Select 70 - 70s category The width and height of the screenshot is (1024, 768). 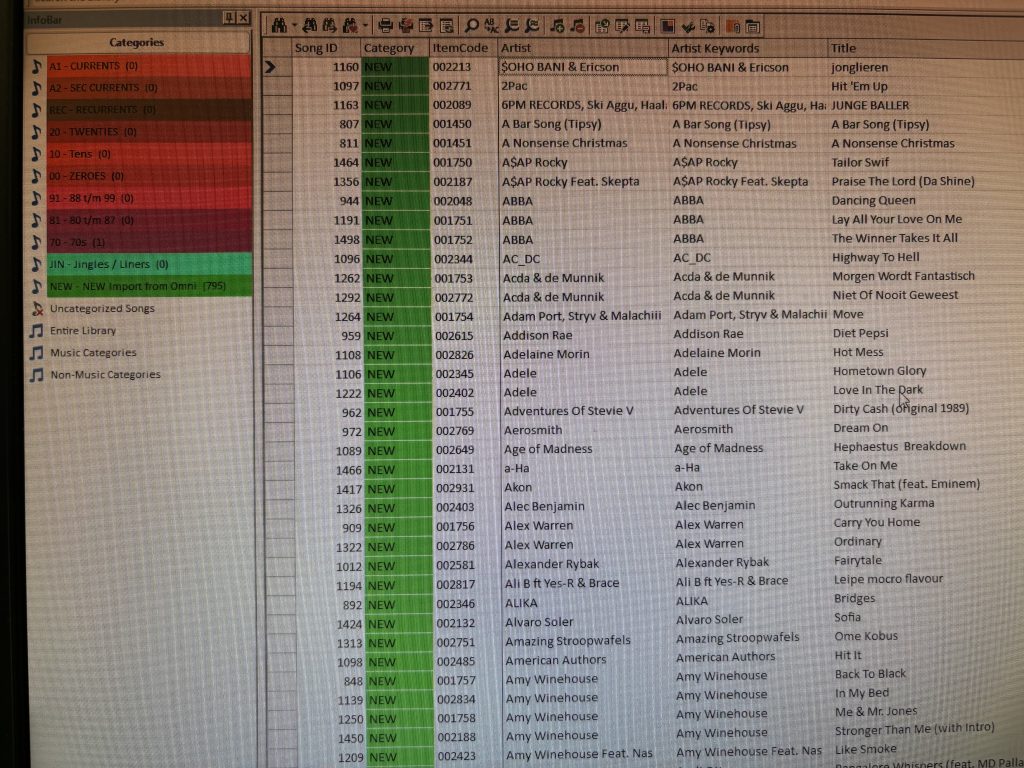point(149,242)
